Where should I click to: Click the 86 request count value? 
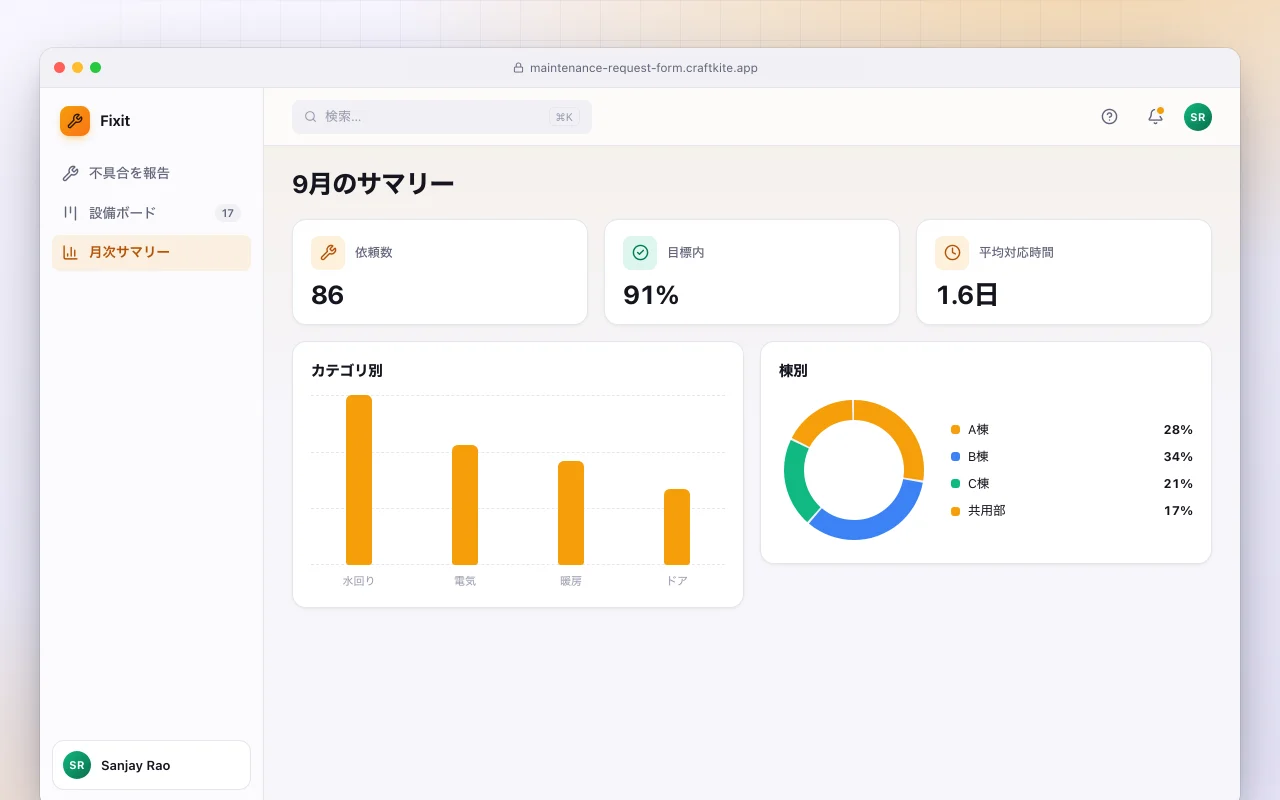pos(327,295)
